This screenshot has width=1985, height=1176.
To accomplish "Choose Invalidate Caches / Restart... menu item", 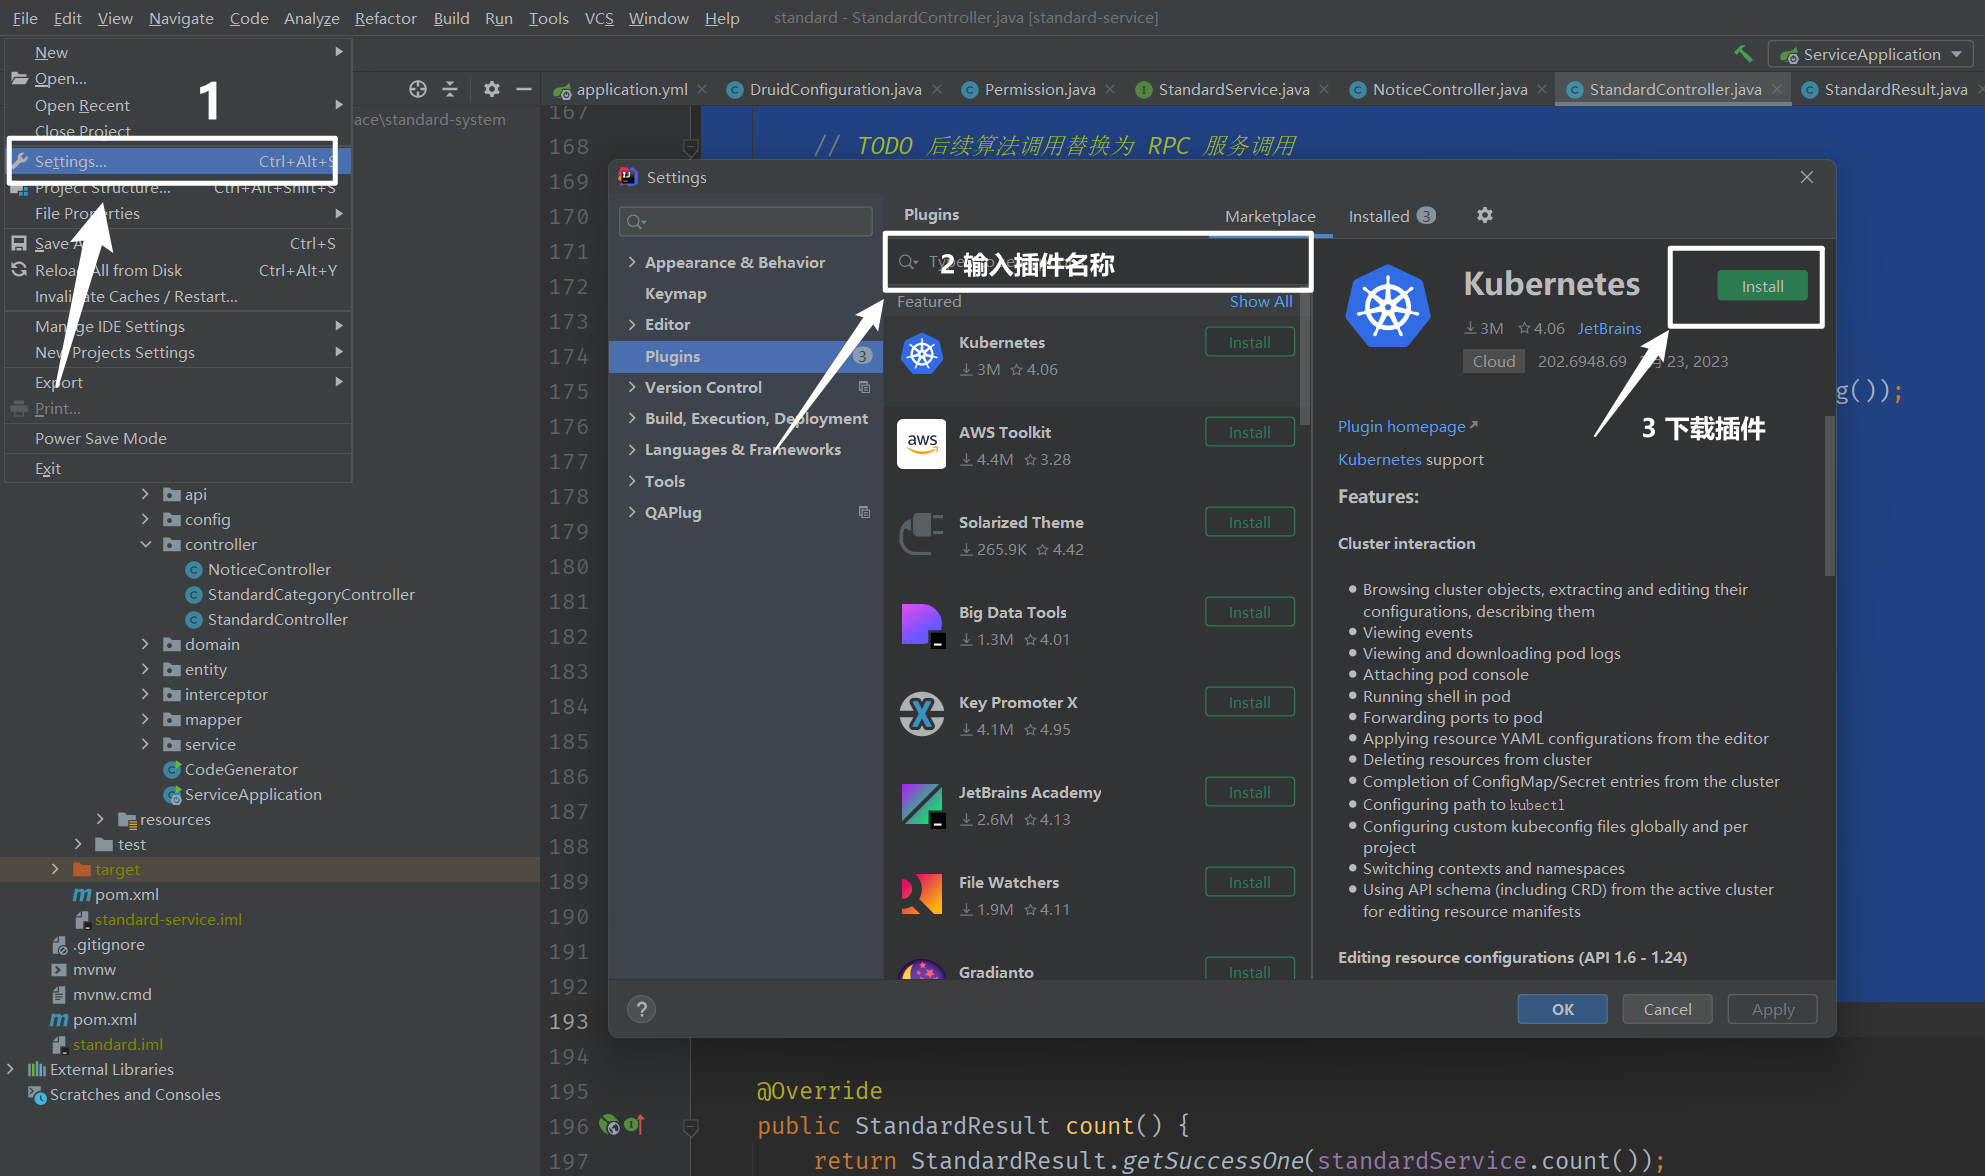I will tap(178, 296).
